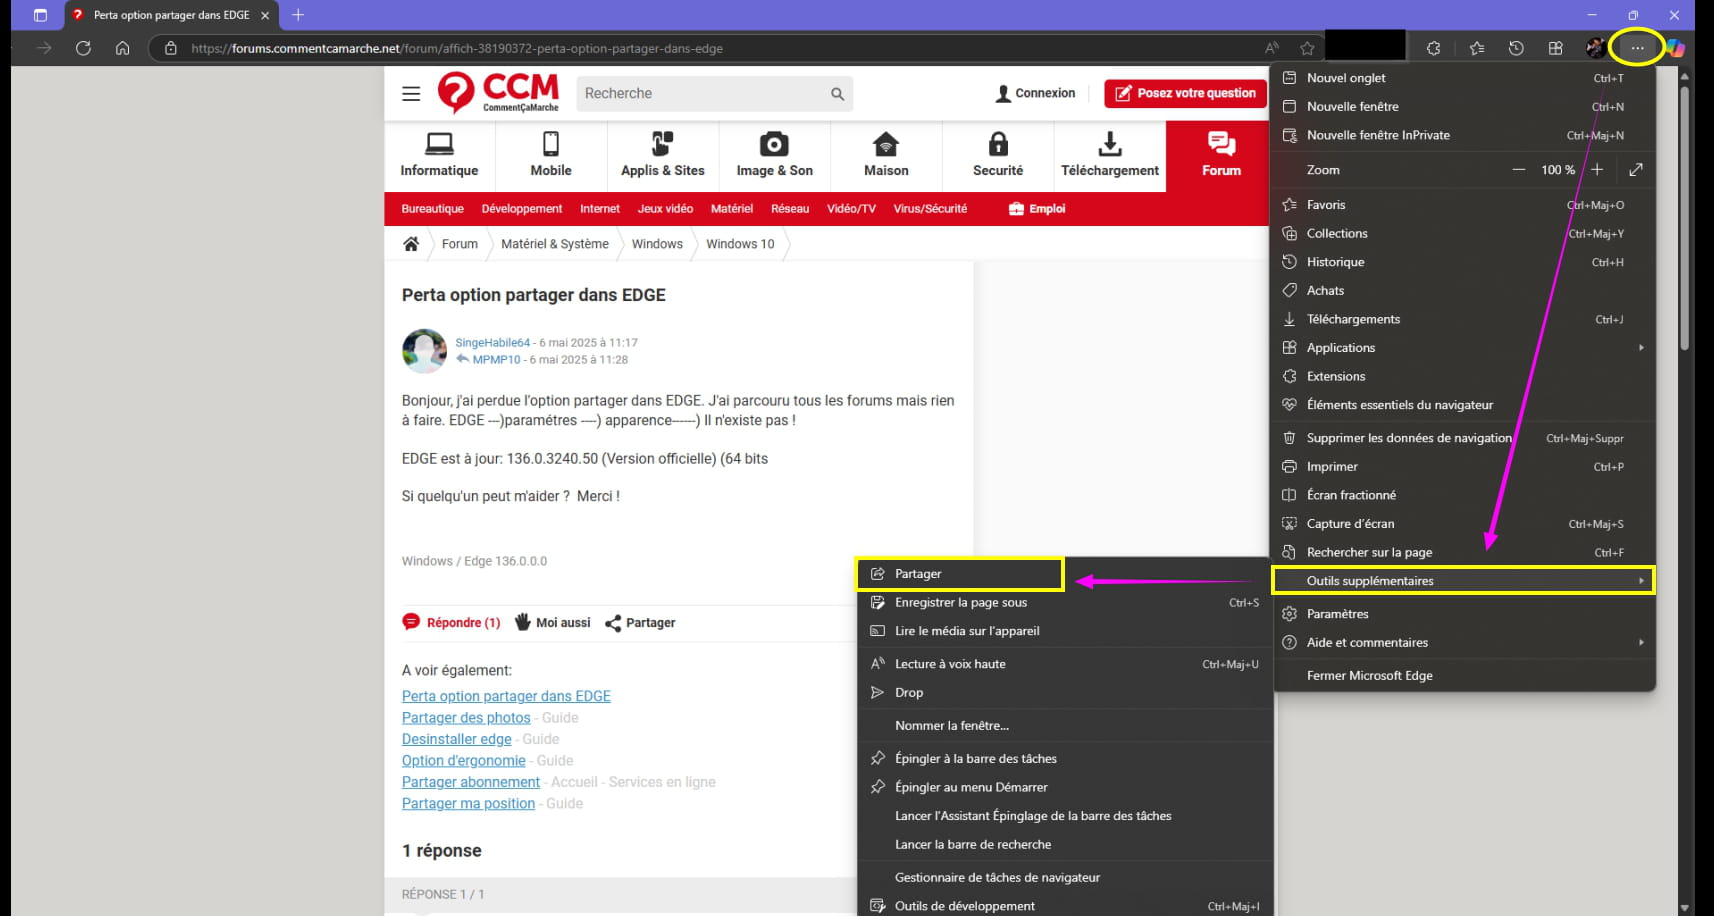
Task: Open Historique from the menu
Action: [1463, 262]
